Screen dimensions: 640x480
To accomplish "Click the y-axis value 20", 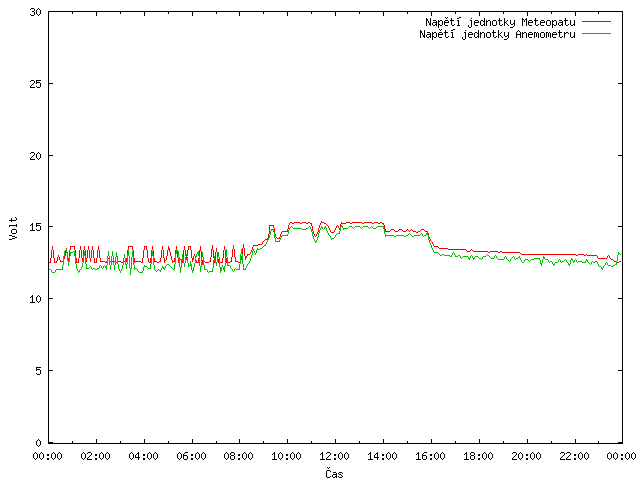I will click(x=36, y=156).
